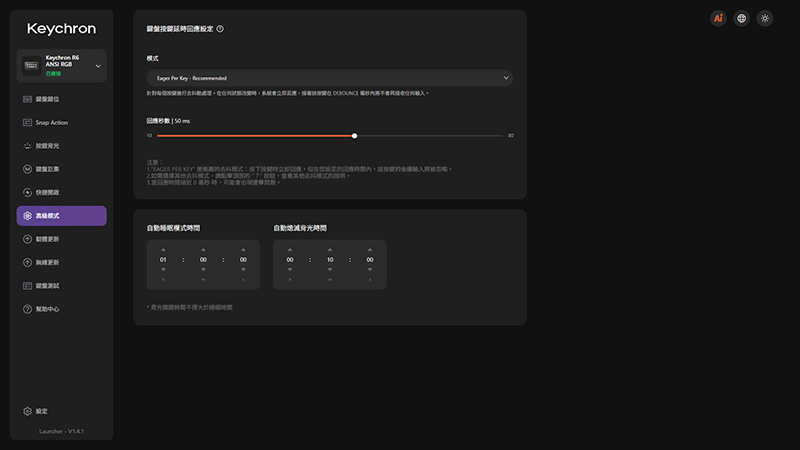Toggle the sun light-theme icon
Viewport: 800px width, 450px height.
tap(765, 18)
